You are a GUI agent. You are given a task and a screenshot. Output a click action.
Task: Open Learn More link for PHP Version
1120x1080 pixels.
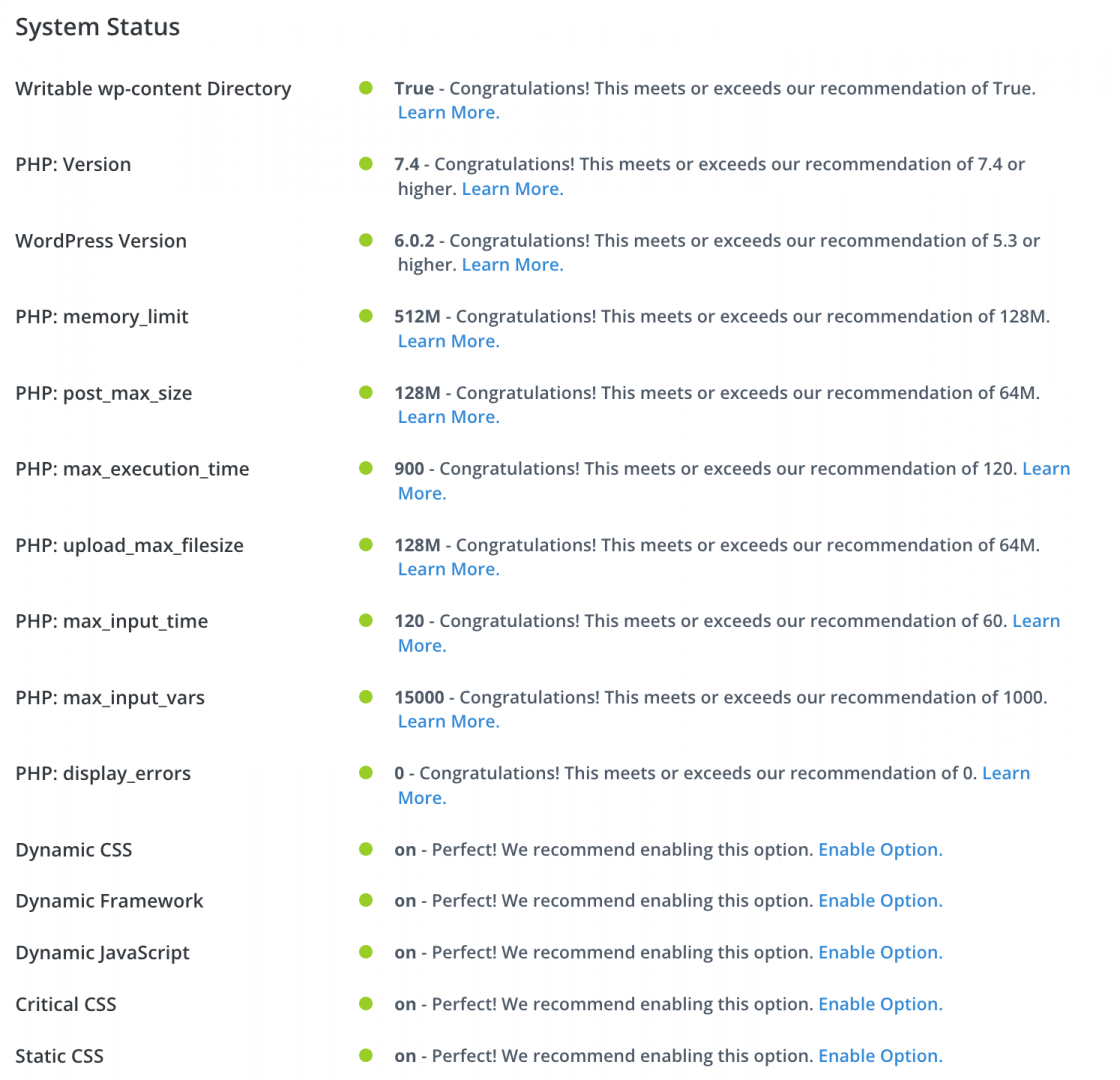coord(512,189)
